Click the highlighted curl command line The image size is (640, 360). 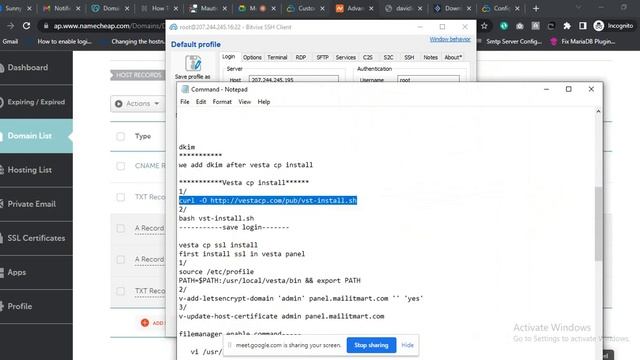(x=268, y=200)
